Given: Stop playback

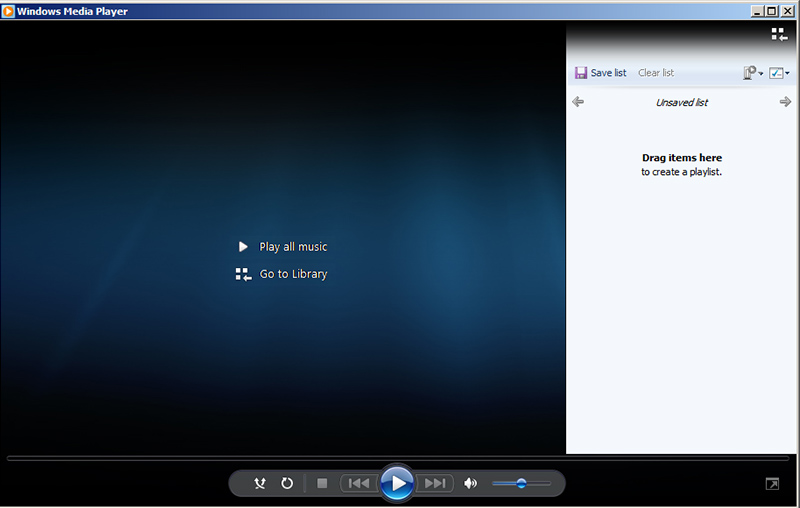Looking at the screenshot, I should [x=322, y=483].
